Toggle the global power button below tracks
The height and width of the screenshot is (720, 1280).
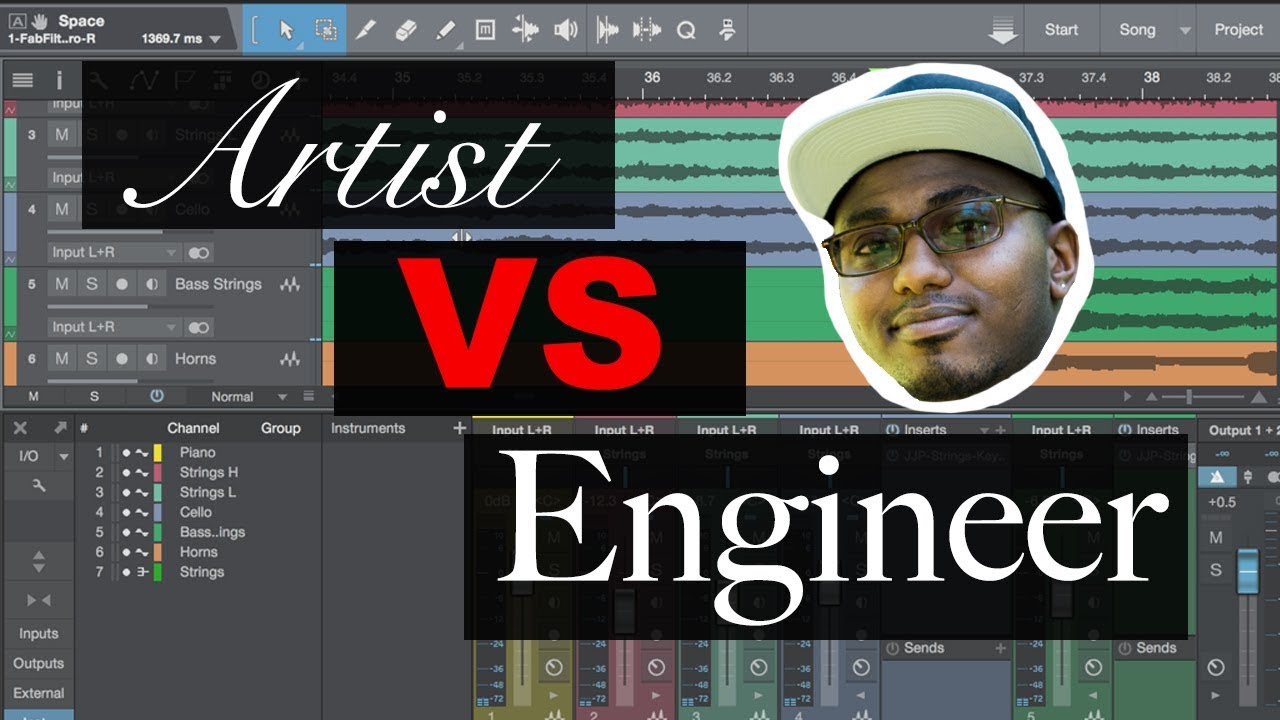pyautogui.click(x=156, y=396)
